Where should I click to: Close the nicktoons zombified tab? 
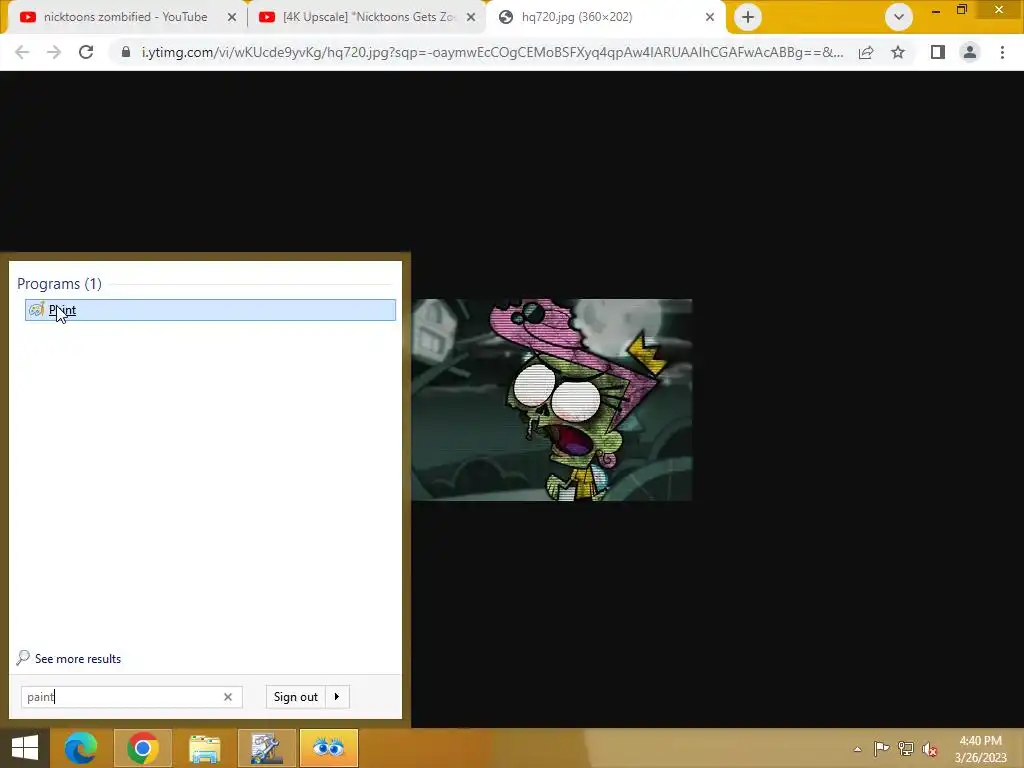[x=232, y=17]
